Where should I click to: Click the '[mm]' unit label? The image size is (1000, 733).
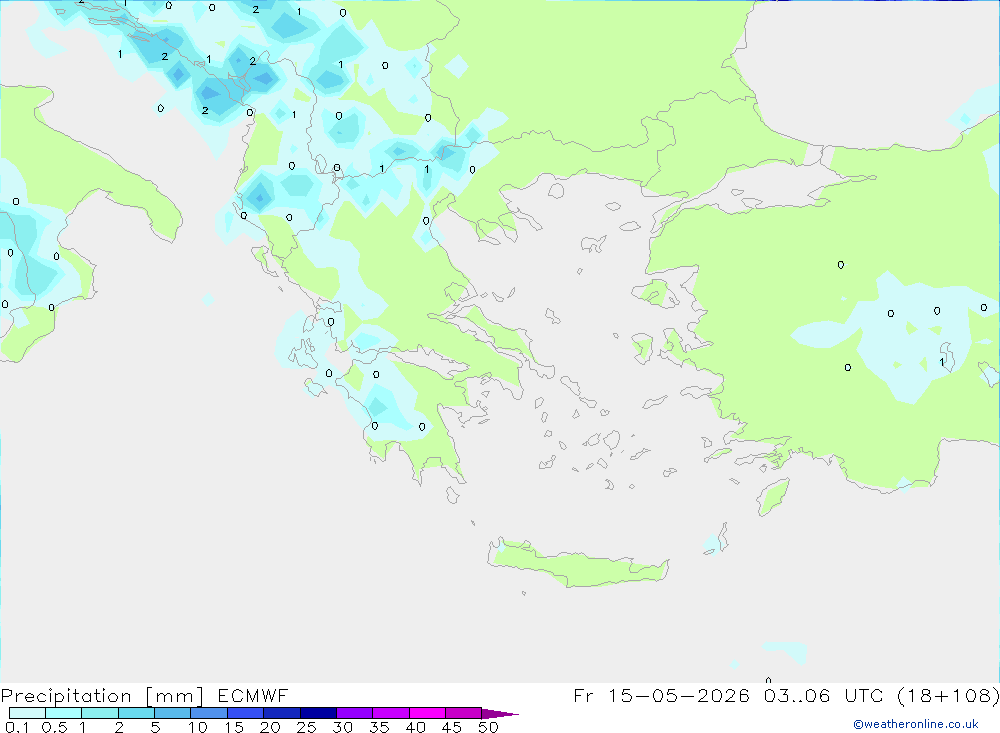coord(175,696)
